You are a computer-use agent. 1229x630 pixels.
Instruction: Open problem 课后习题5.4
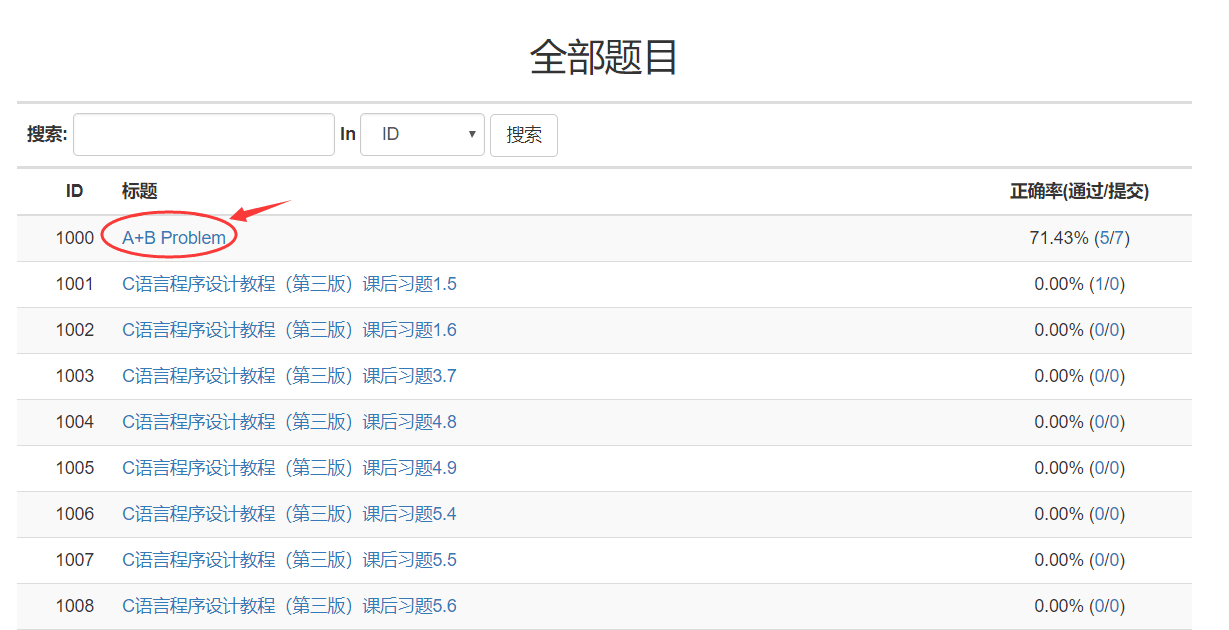289,514
